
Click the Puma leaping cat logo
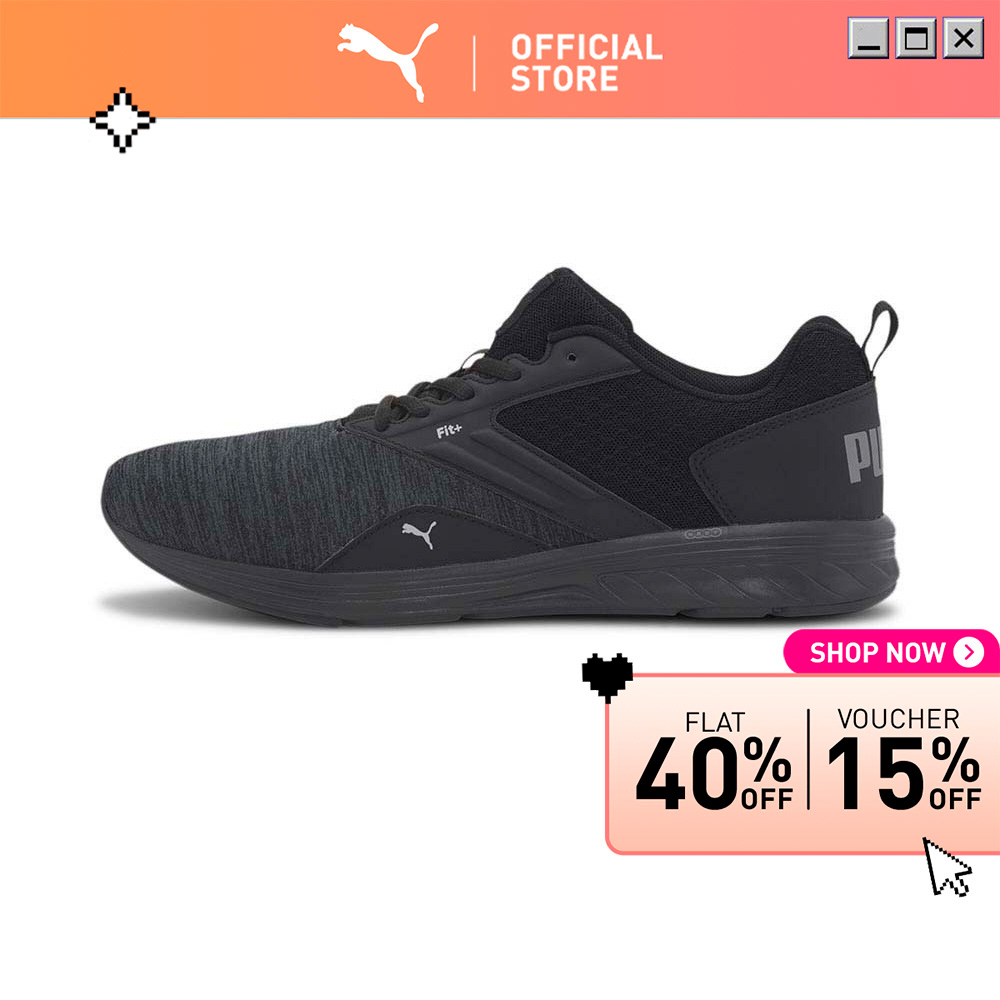[x=388, y=62]
